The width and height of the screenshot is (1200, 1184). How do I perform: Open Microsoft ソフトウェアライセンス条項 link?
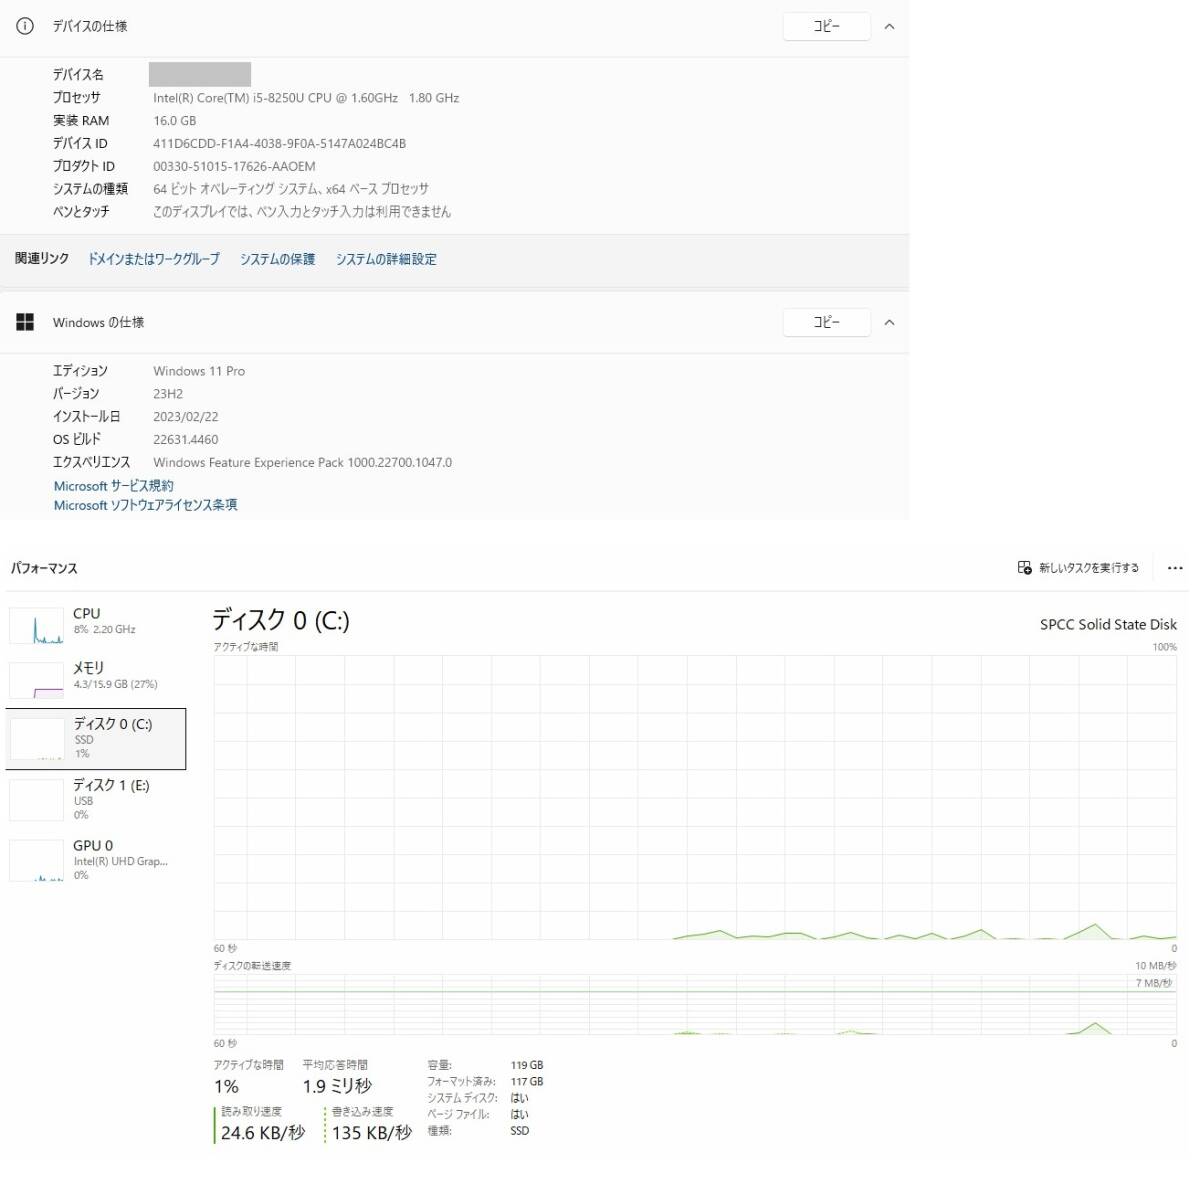tap(145, 505)
